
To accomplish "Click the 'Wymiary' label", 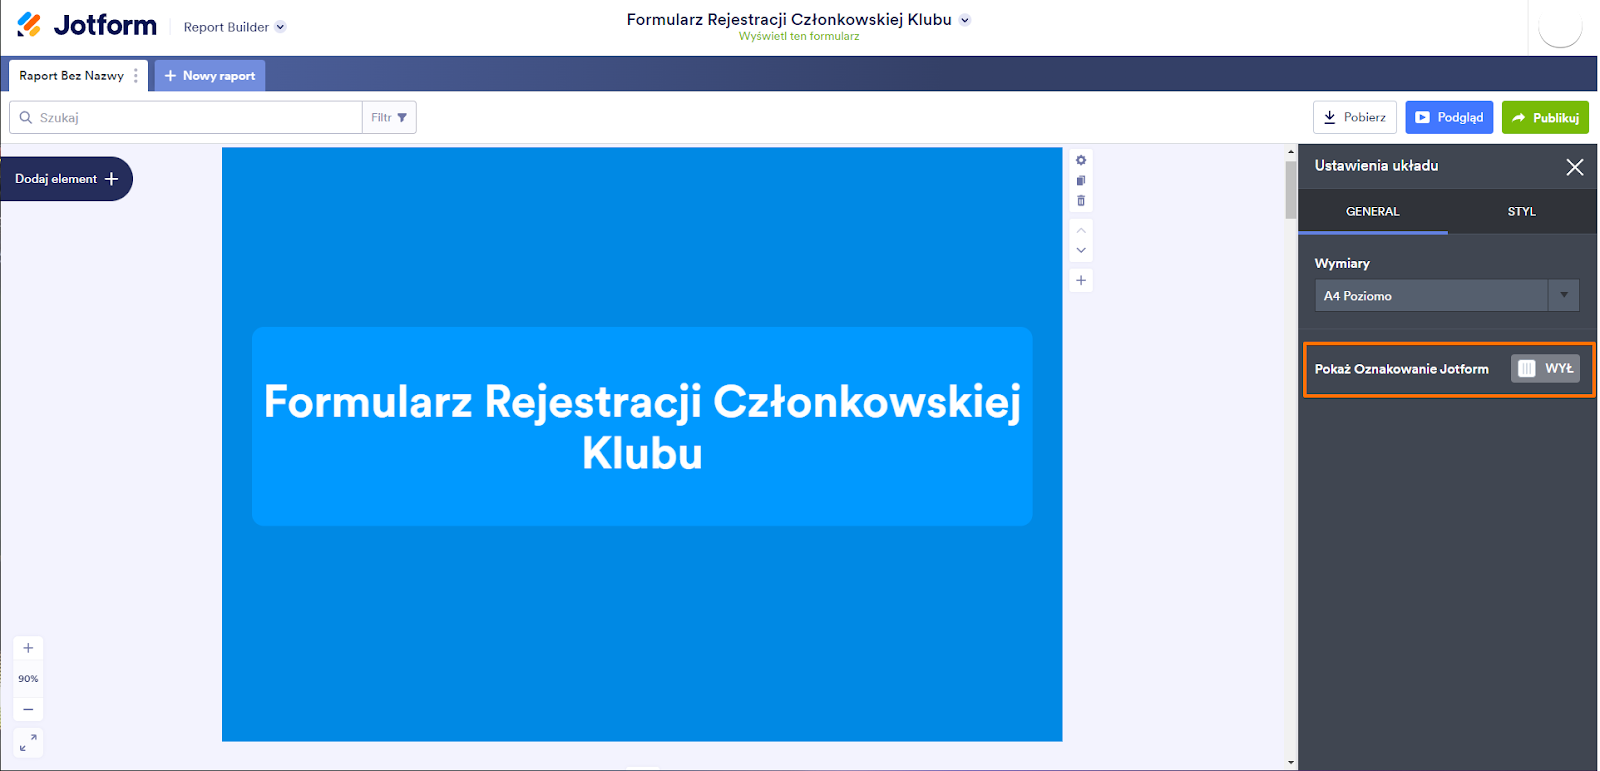I will tap(1342, 263).
